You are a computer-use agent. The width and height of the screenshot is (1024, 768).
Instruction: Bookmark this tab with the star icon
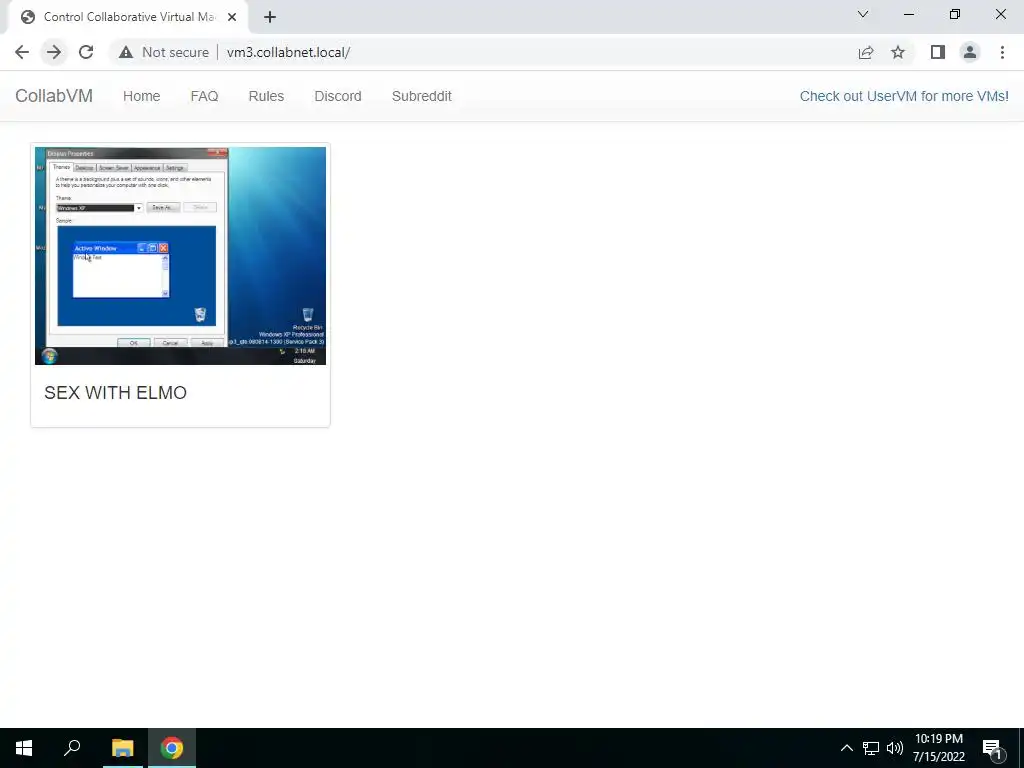click(x=898, y=52)
